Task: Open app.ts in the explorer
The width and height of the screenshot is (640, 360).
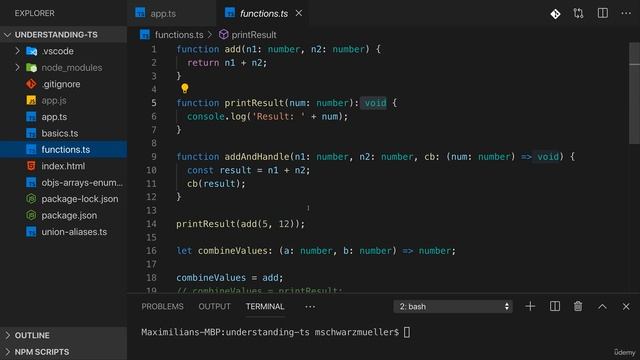Action: tap(63, 117)
